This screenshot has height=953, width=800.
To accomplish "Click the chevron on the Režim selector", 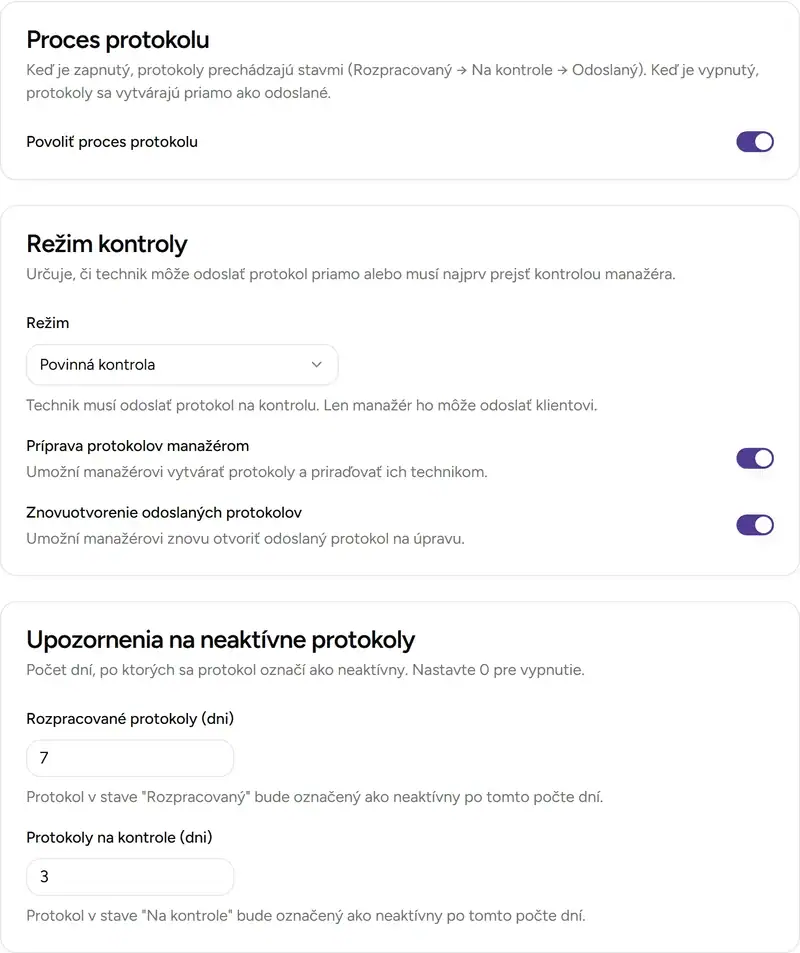I will (x=317, y=365).
